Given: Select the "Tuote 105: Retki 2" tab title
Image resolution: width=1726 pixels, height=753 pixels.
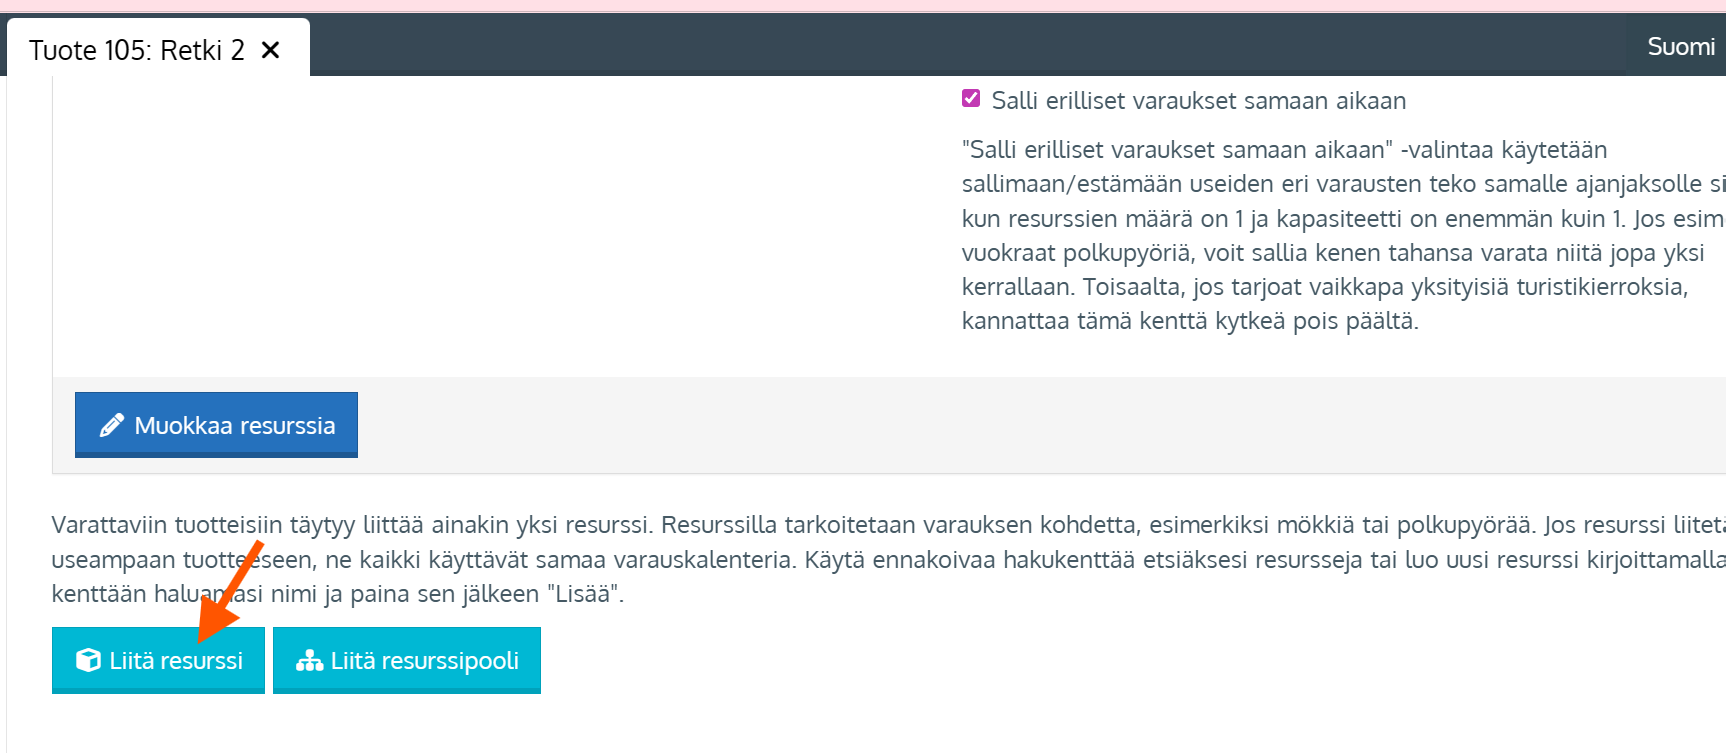Looking at the screenshot, I should (137, 50).
